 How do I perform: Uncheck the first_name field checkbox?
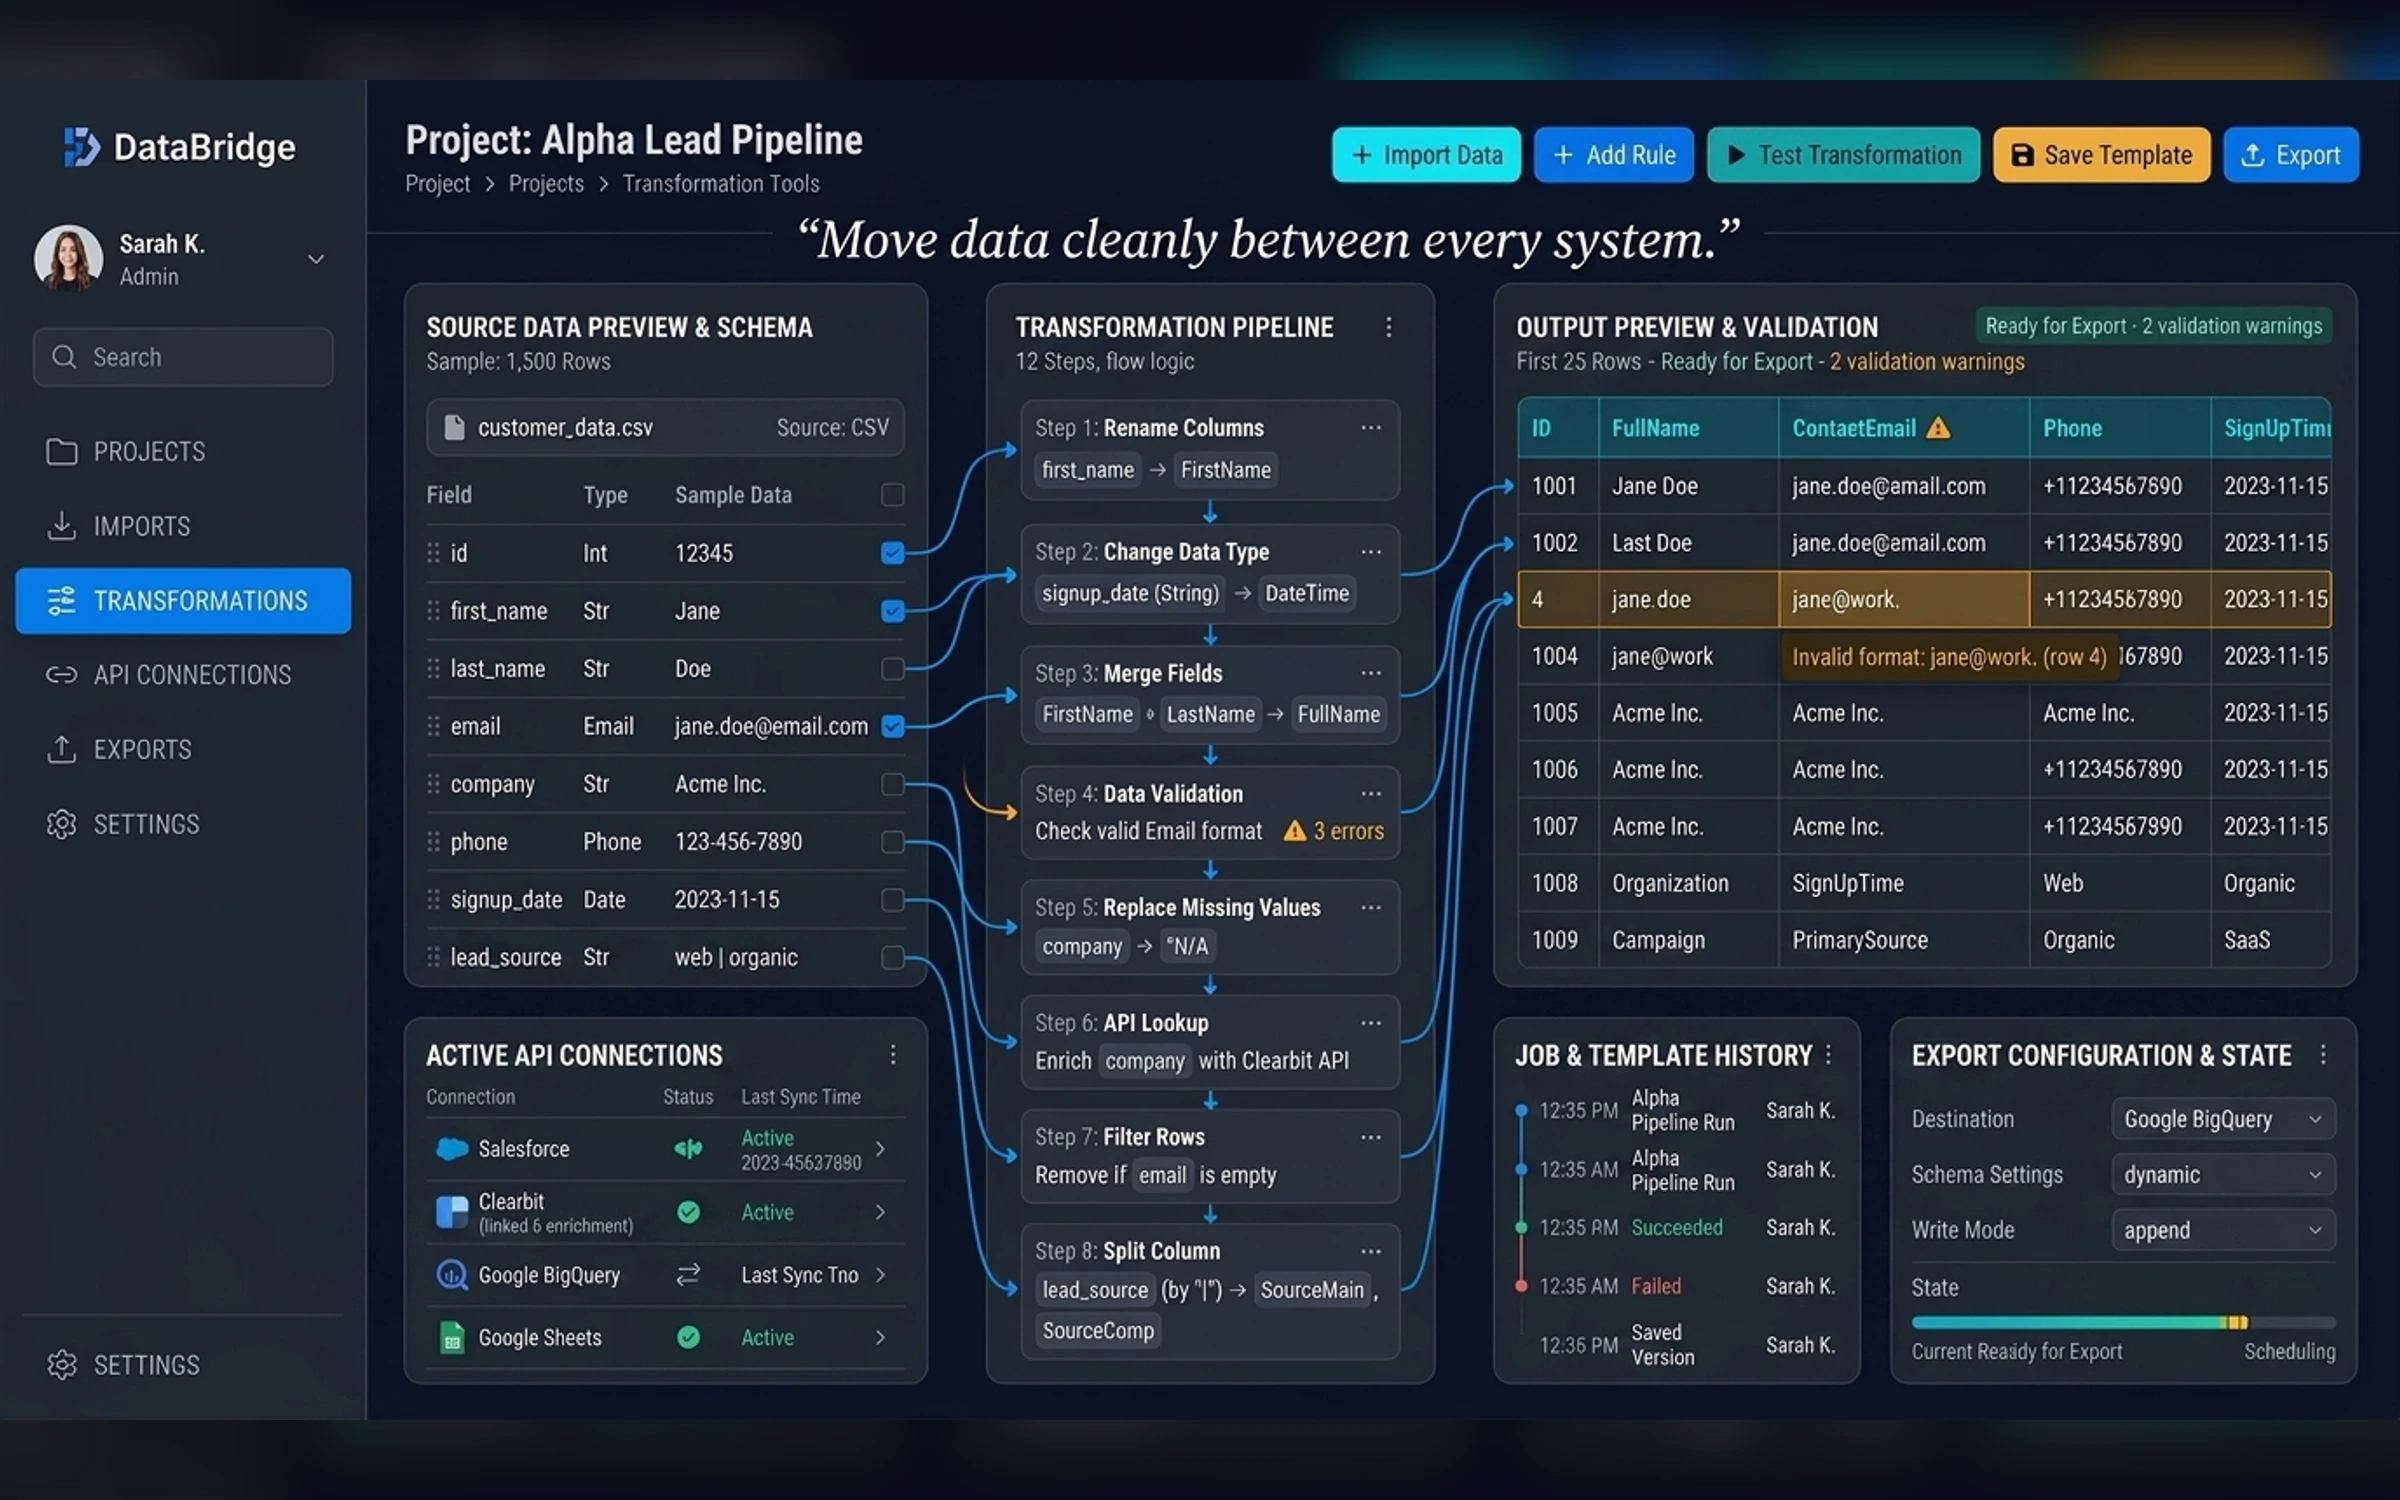(893, 611)
